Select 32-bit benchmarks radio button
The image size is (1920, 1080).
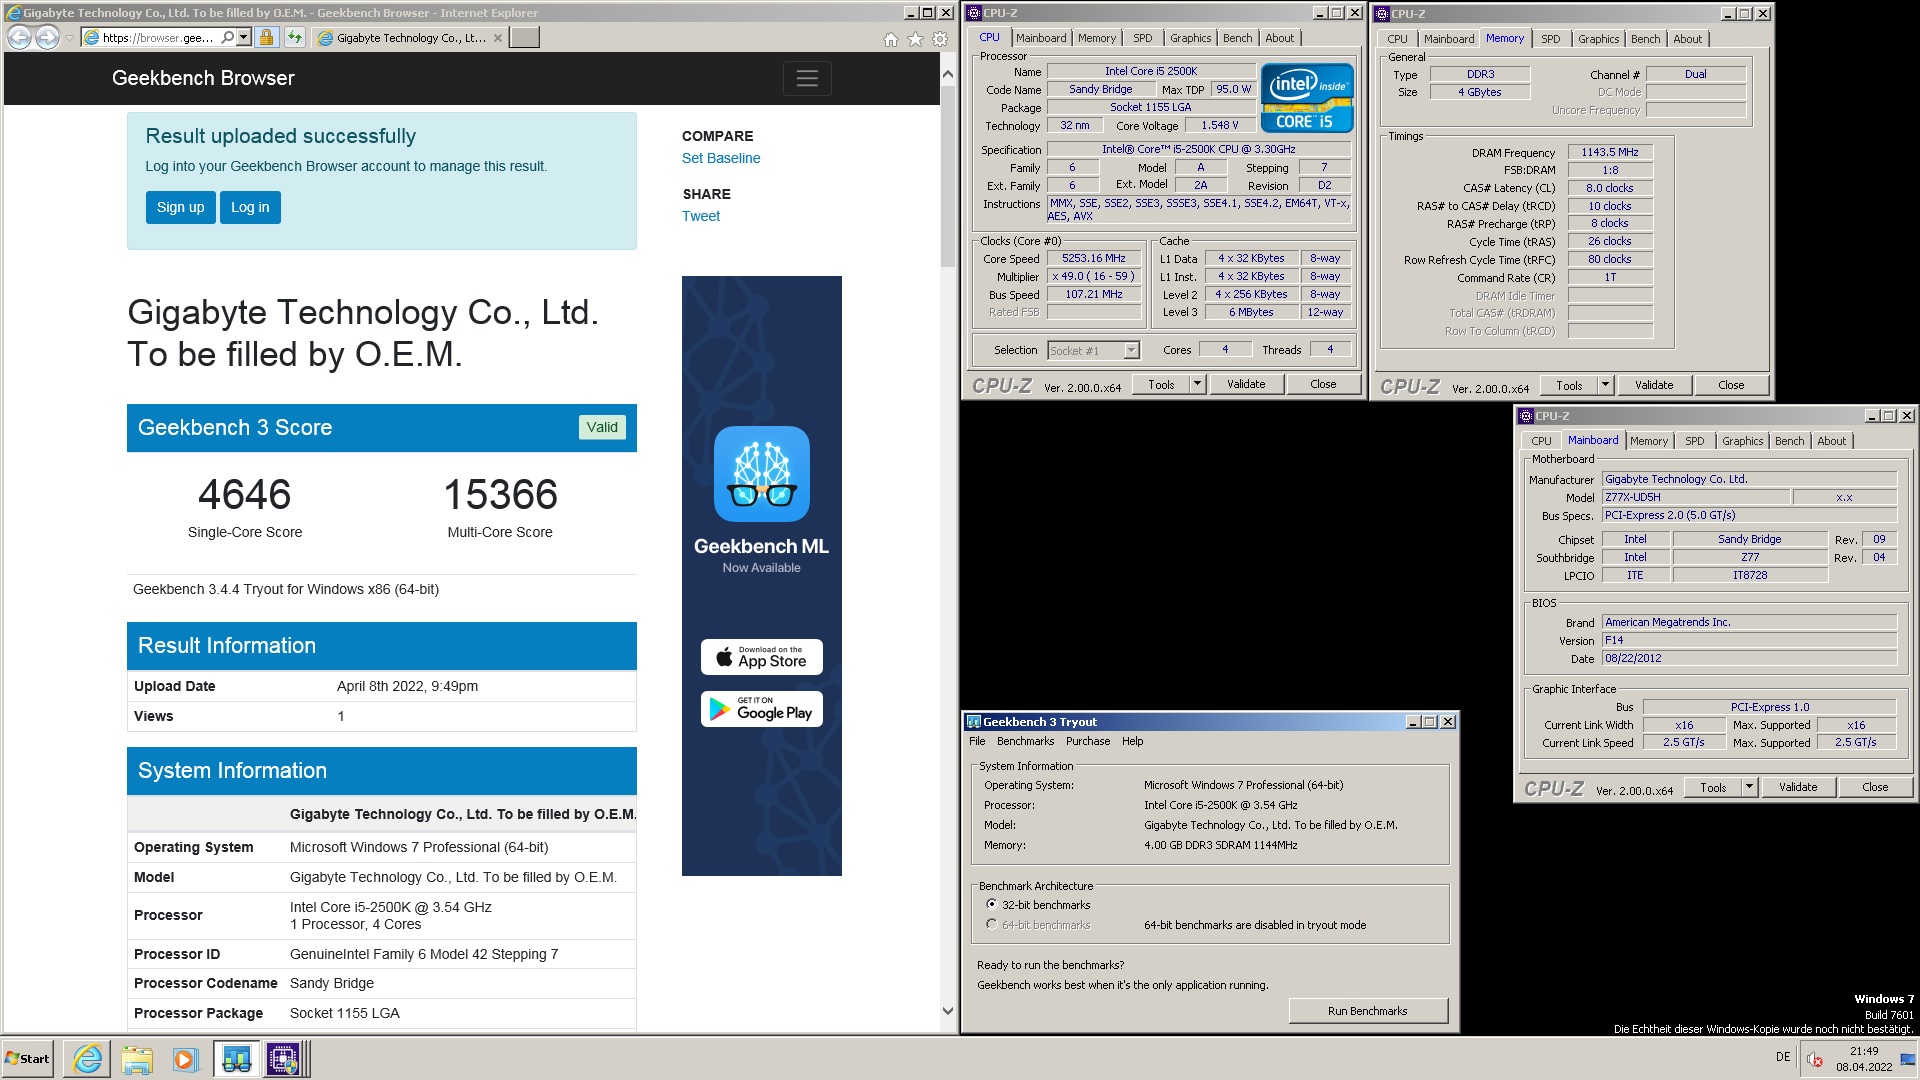pos(991,904)
